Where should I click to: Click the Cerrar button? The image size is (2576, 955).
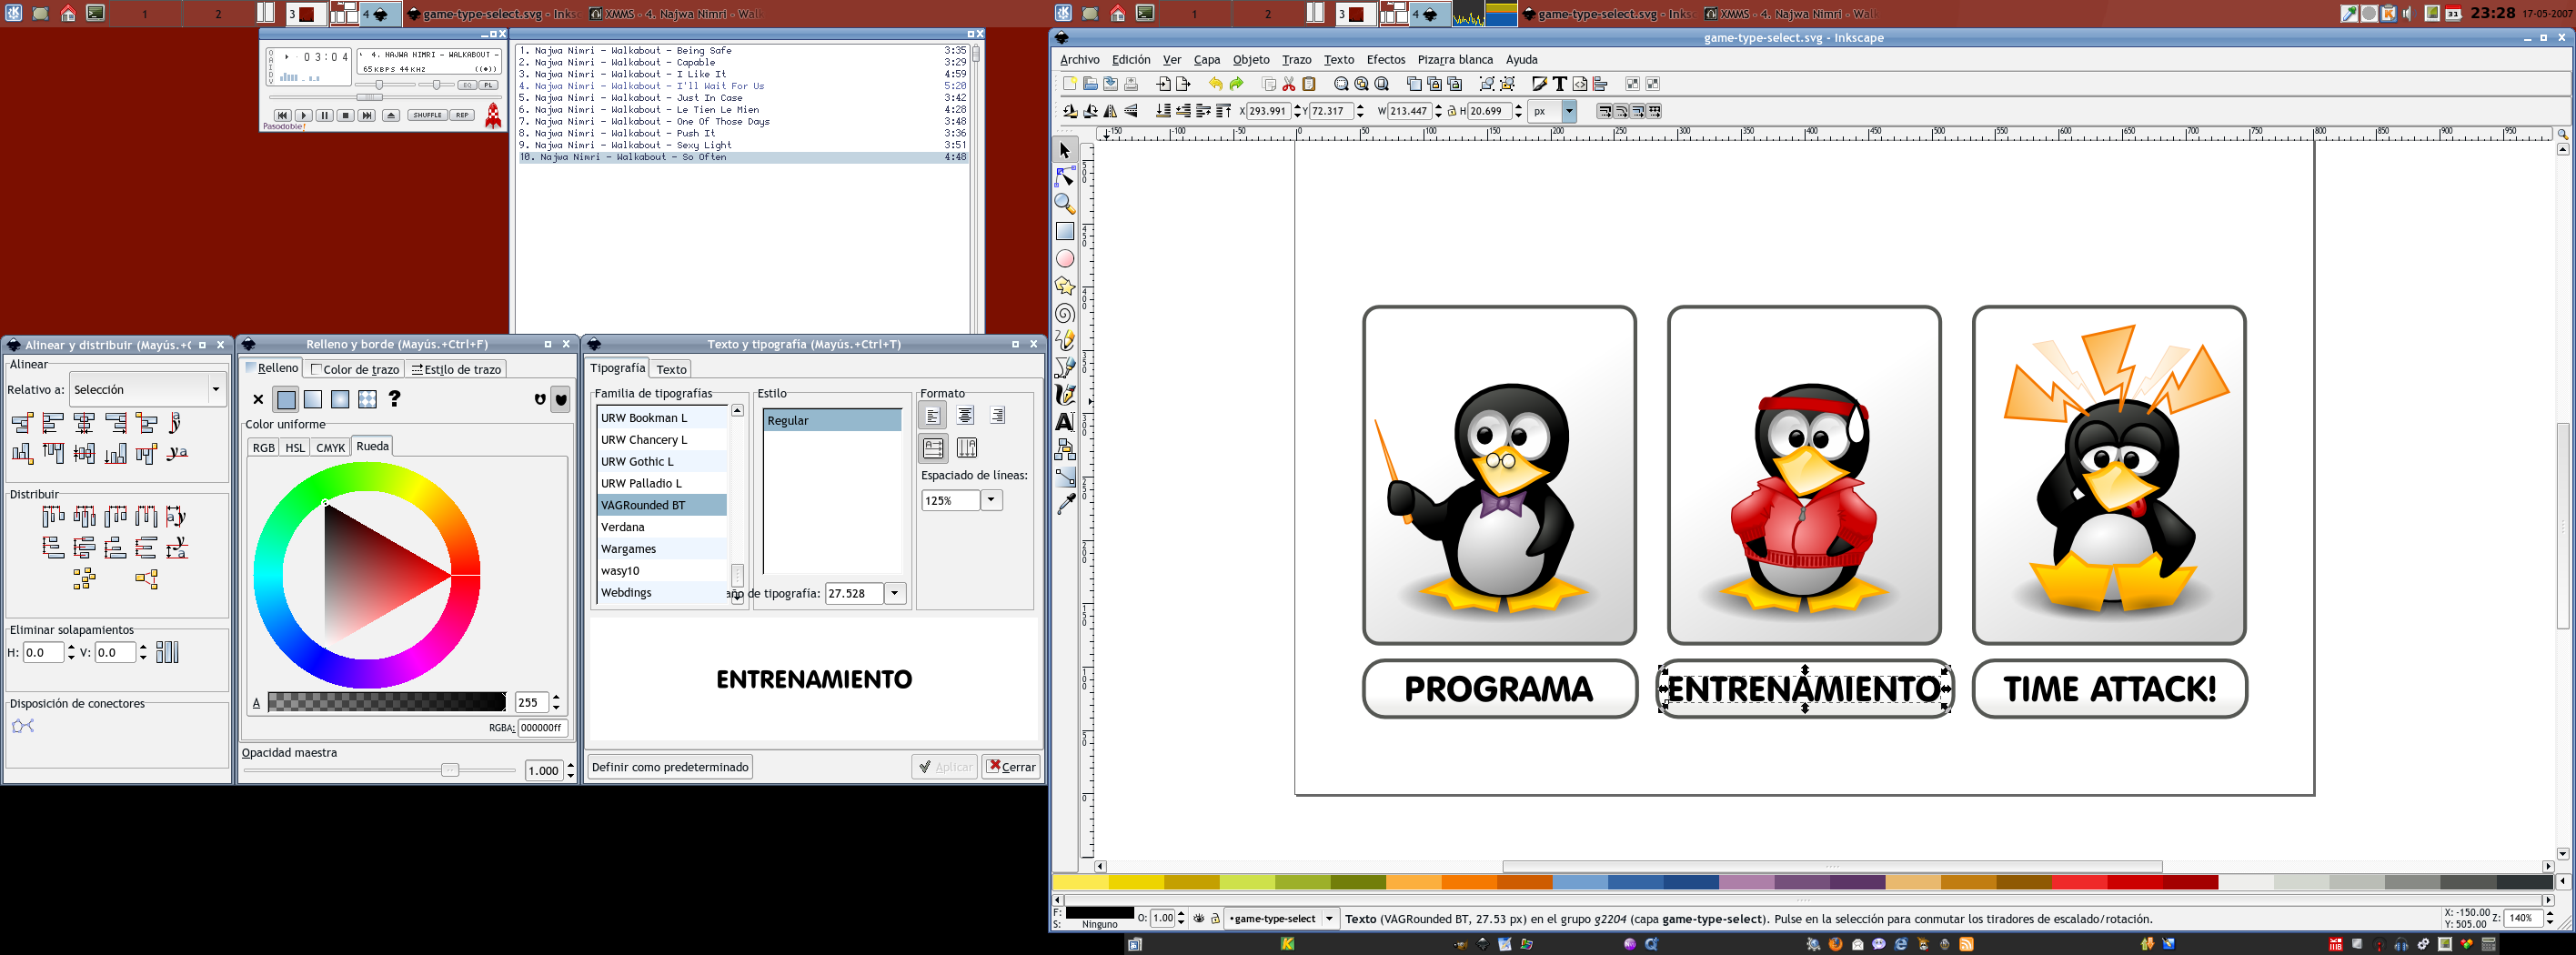pyautogui.click(x=1011, y=767)
